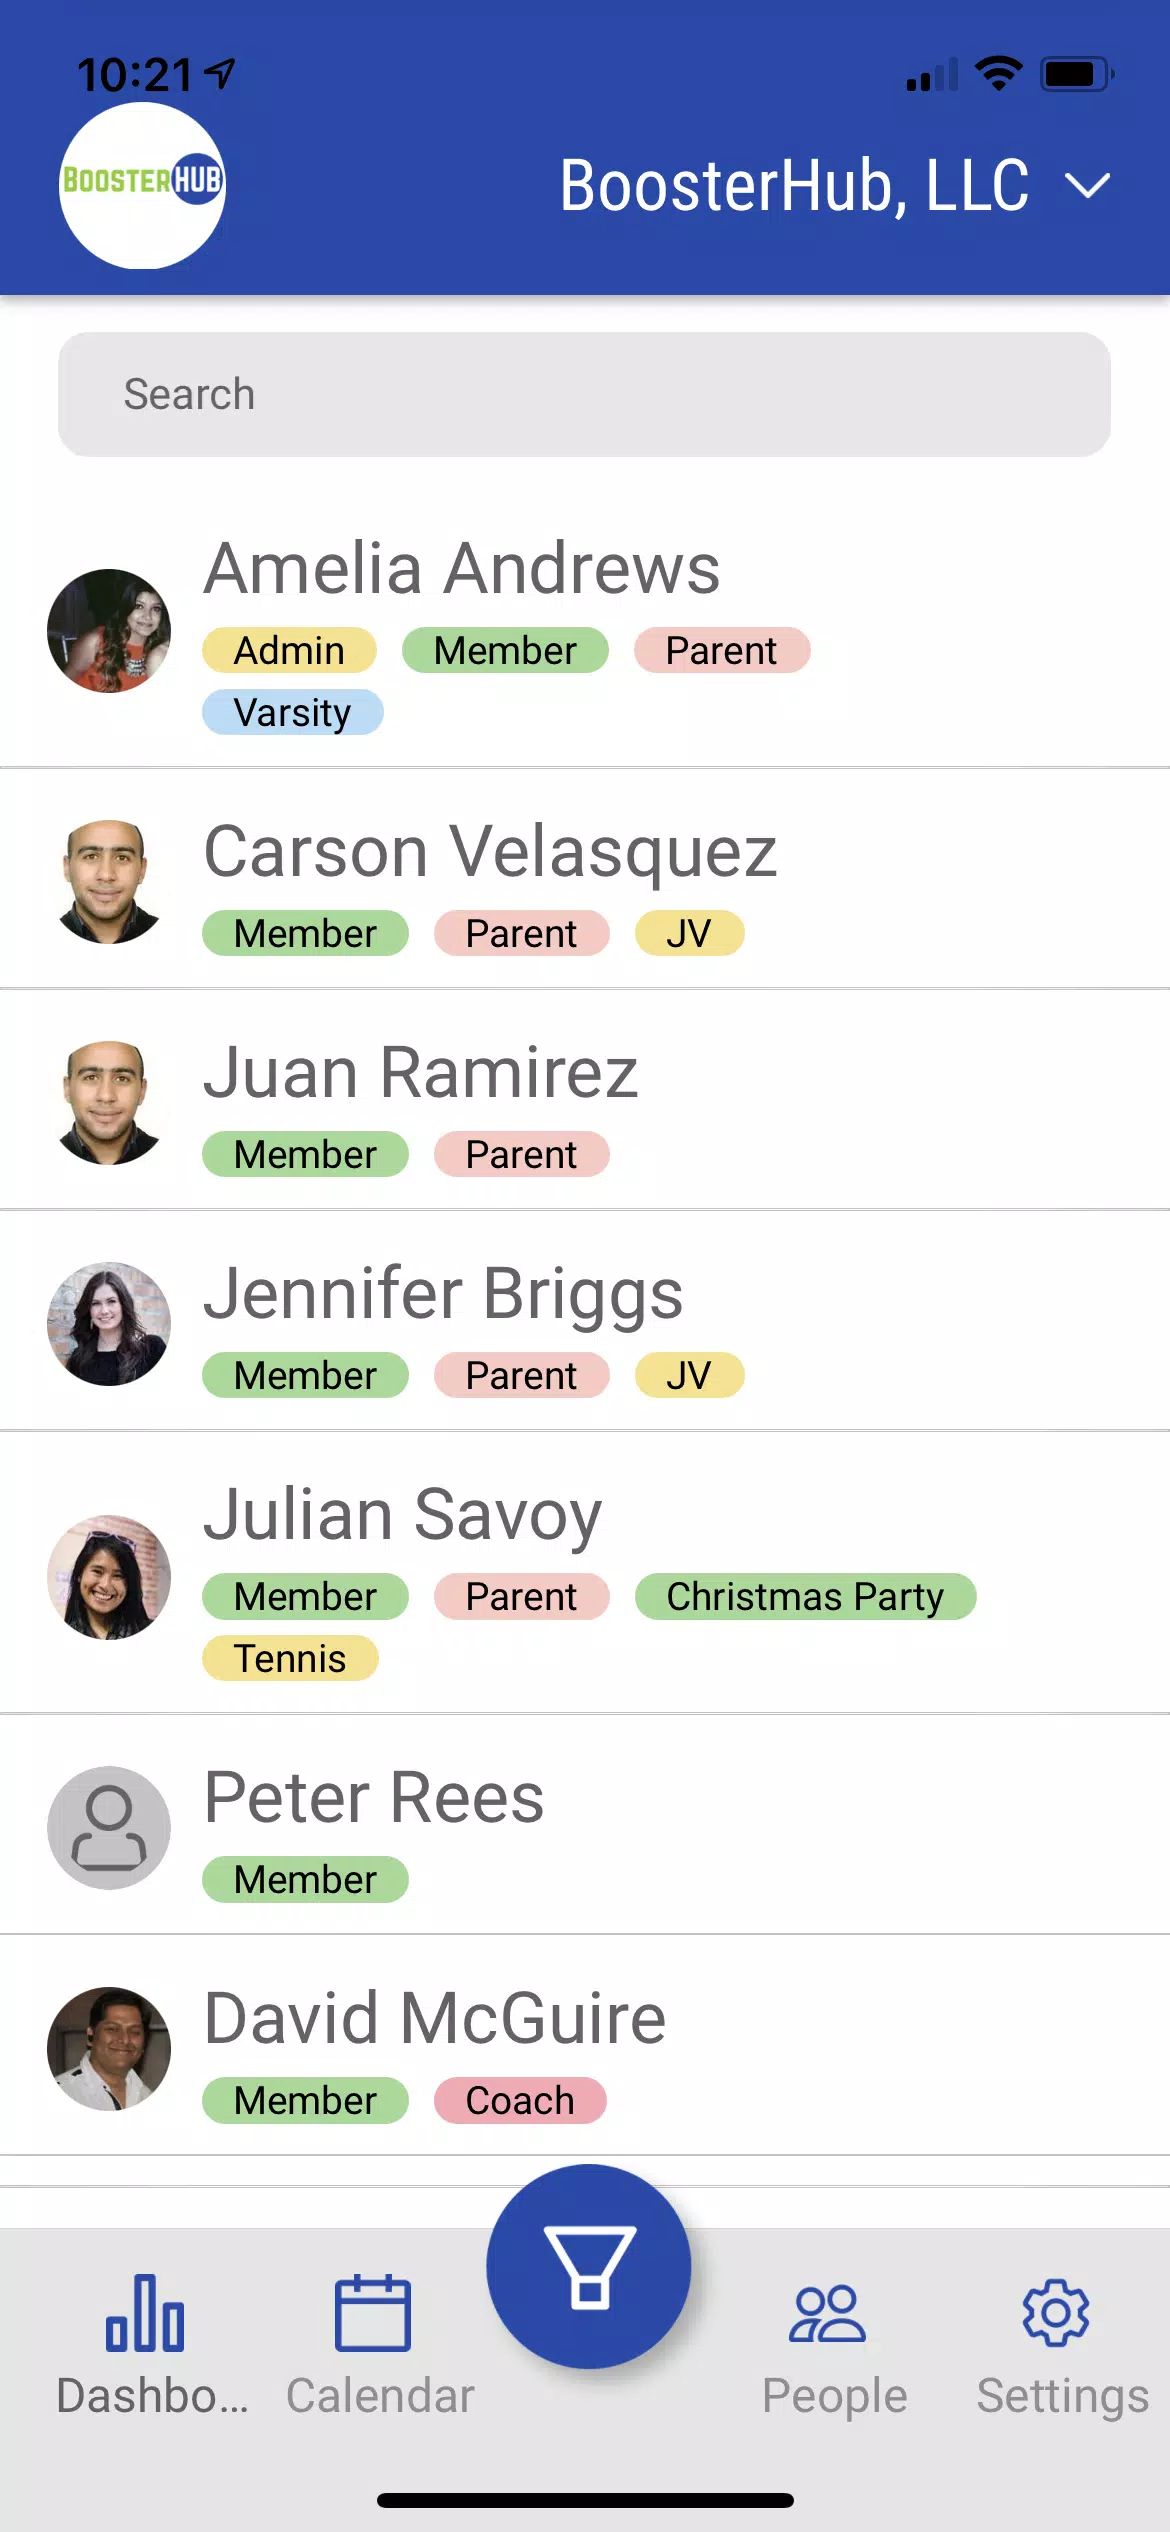Image resolution: width=1170 pixels, height=2532 pixels.
Task: Expand the BoosterHub, LLC organization chevron
Action: 1087,186
